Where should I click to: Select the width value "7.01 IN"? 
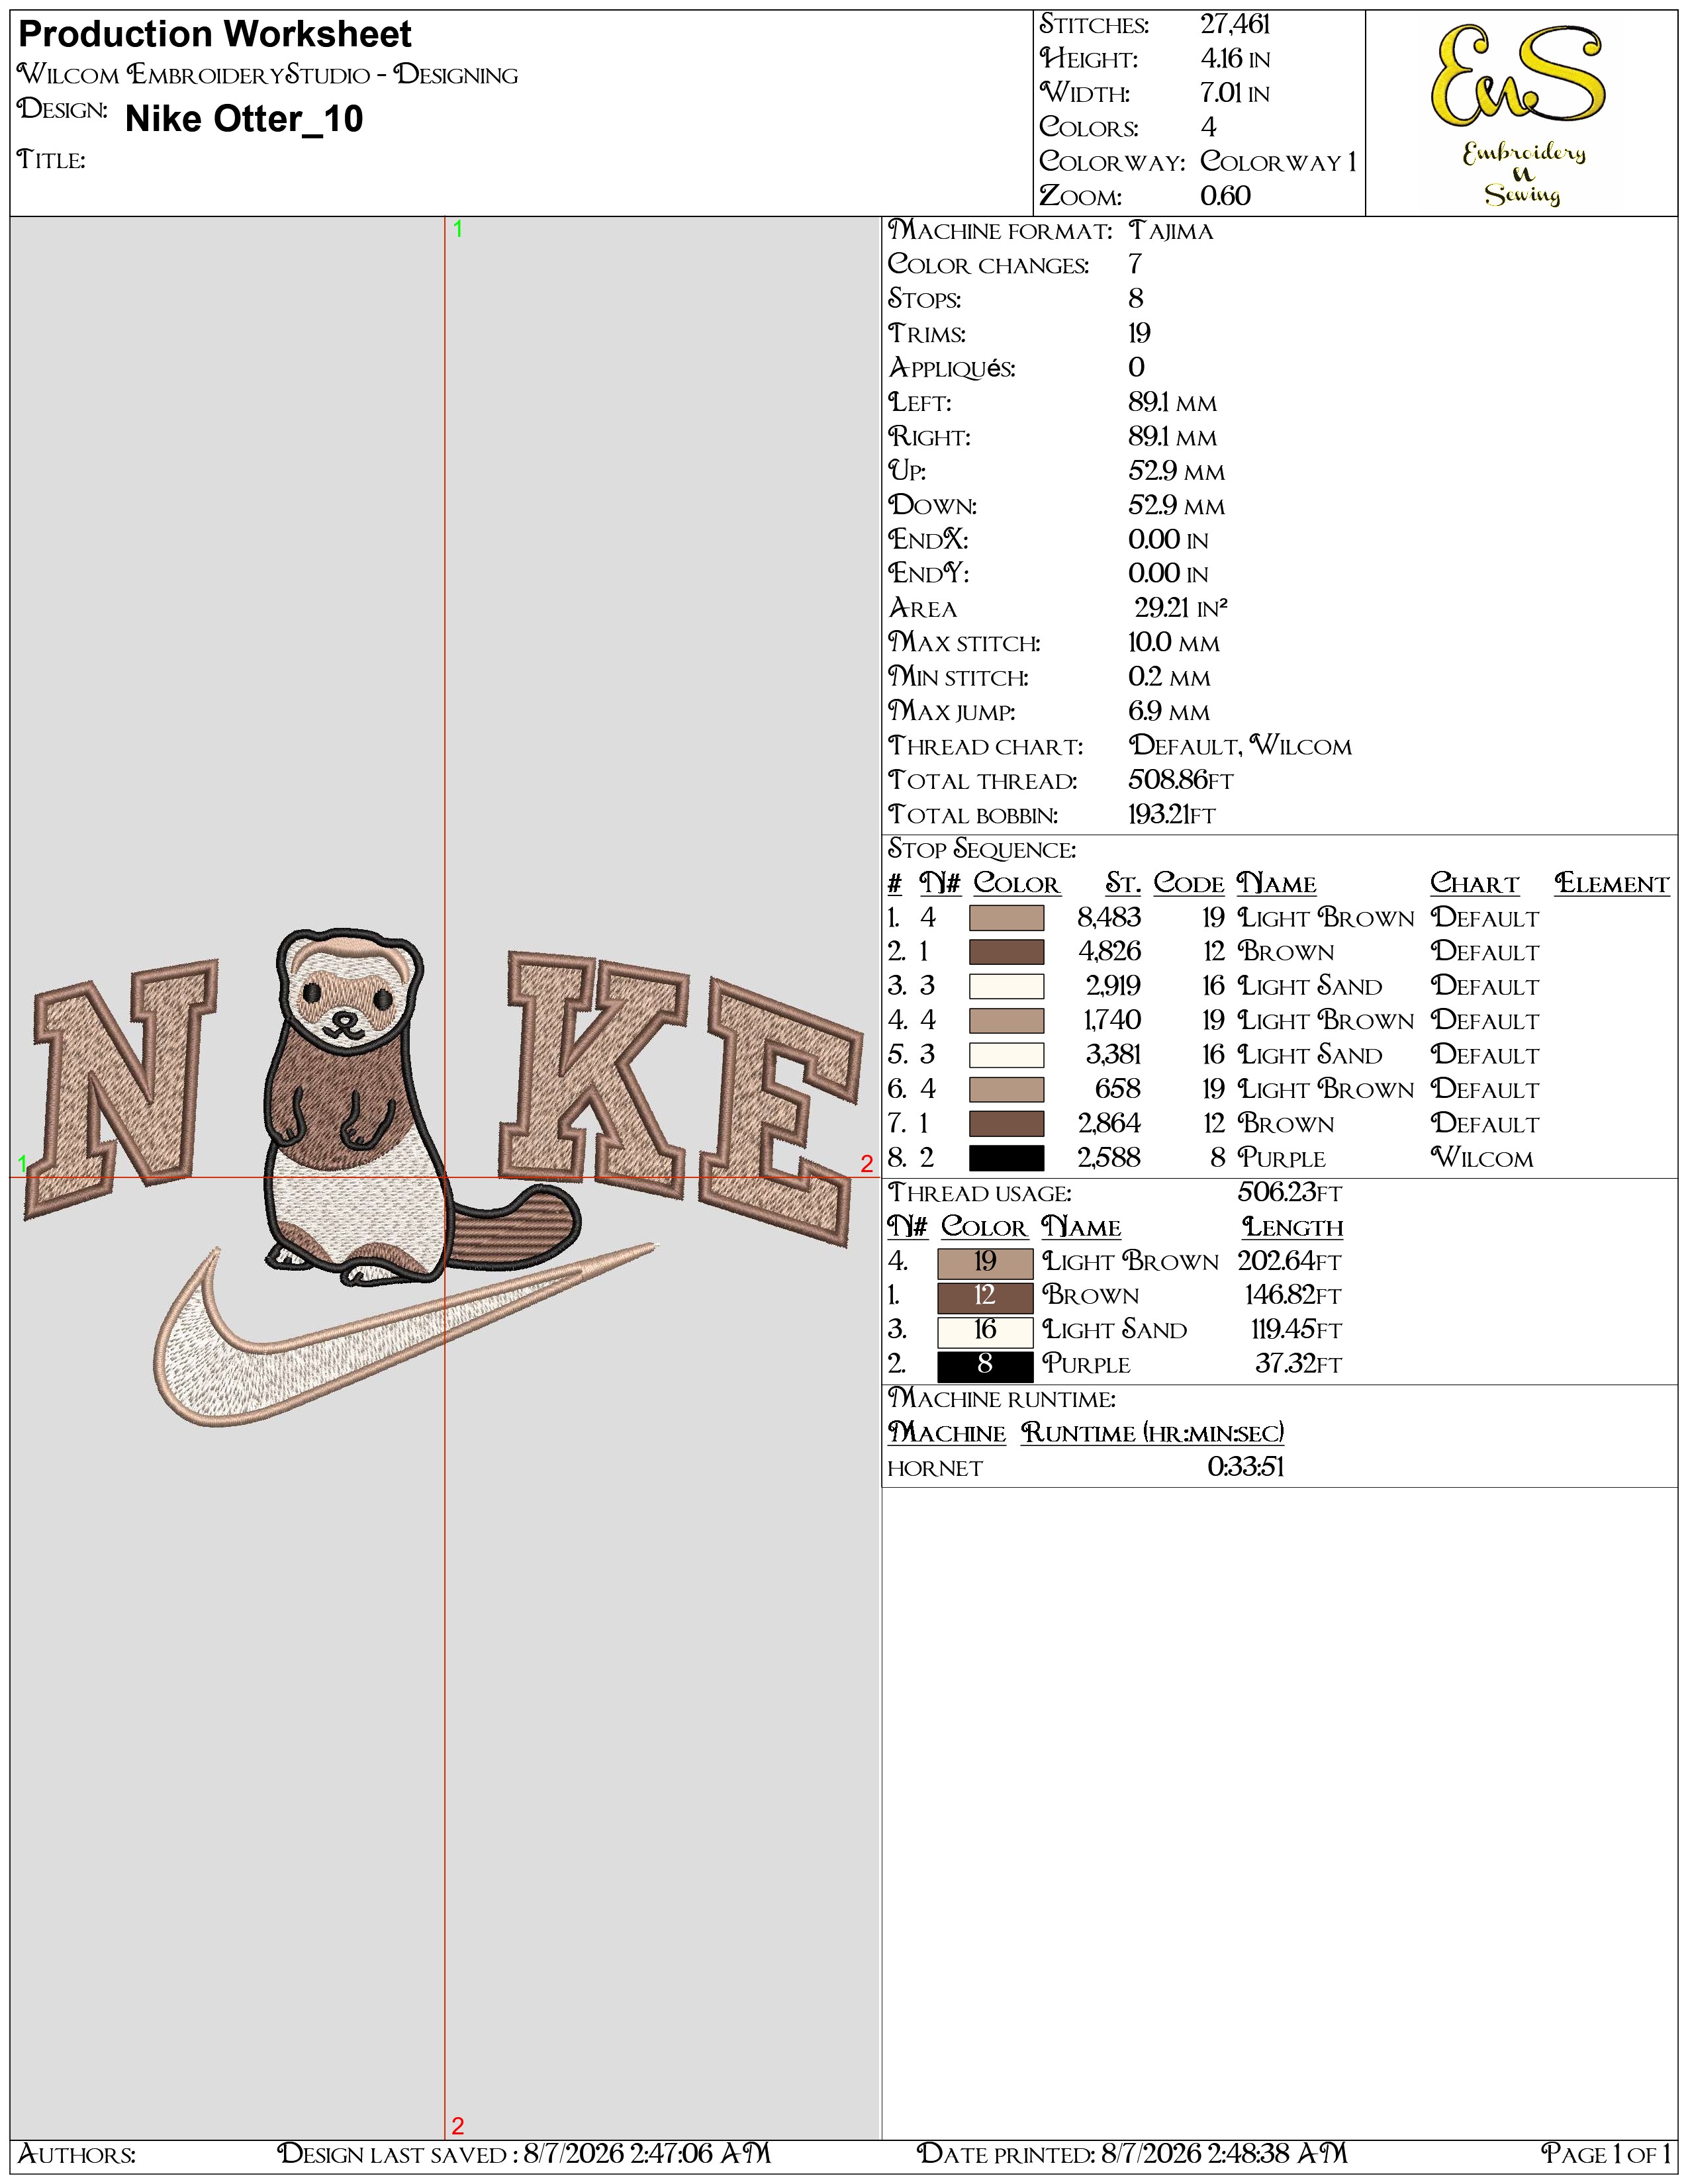1235,93
